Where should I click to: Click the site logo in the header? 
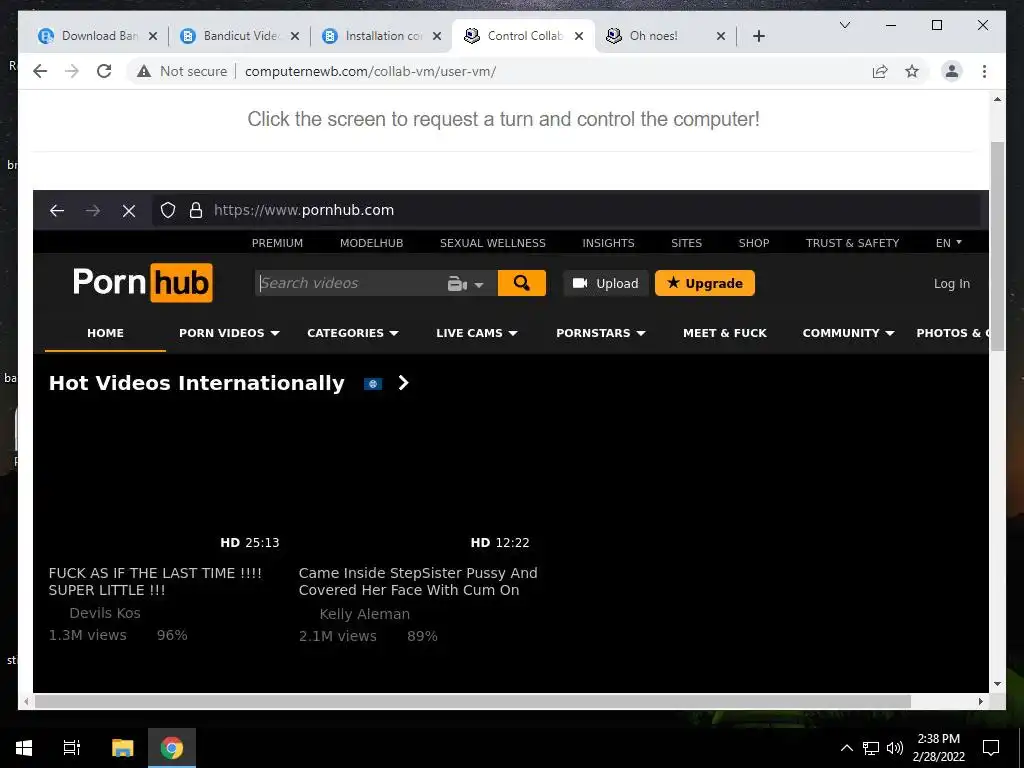[142, 282]
